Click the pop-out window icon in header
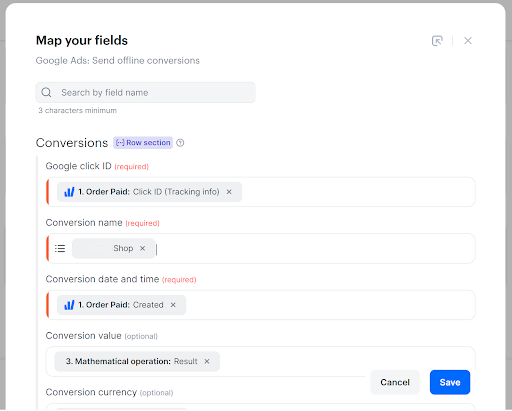Image resolution: width=512 pixels, height=411 pixels. point(437,41)
